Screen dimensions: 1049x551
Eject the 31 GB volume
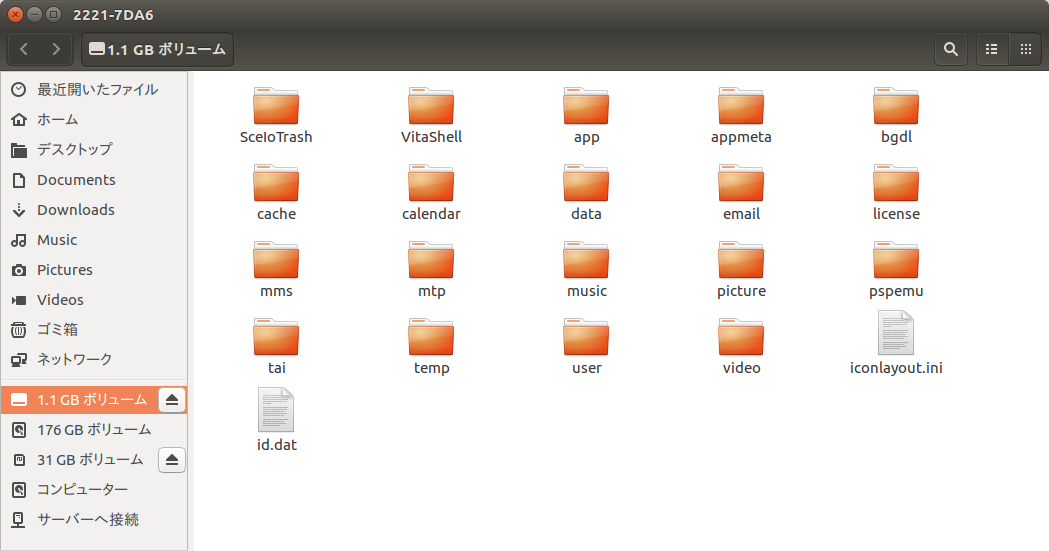coord(172,460)
